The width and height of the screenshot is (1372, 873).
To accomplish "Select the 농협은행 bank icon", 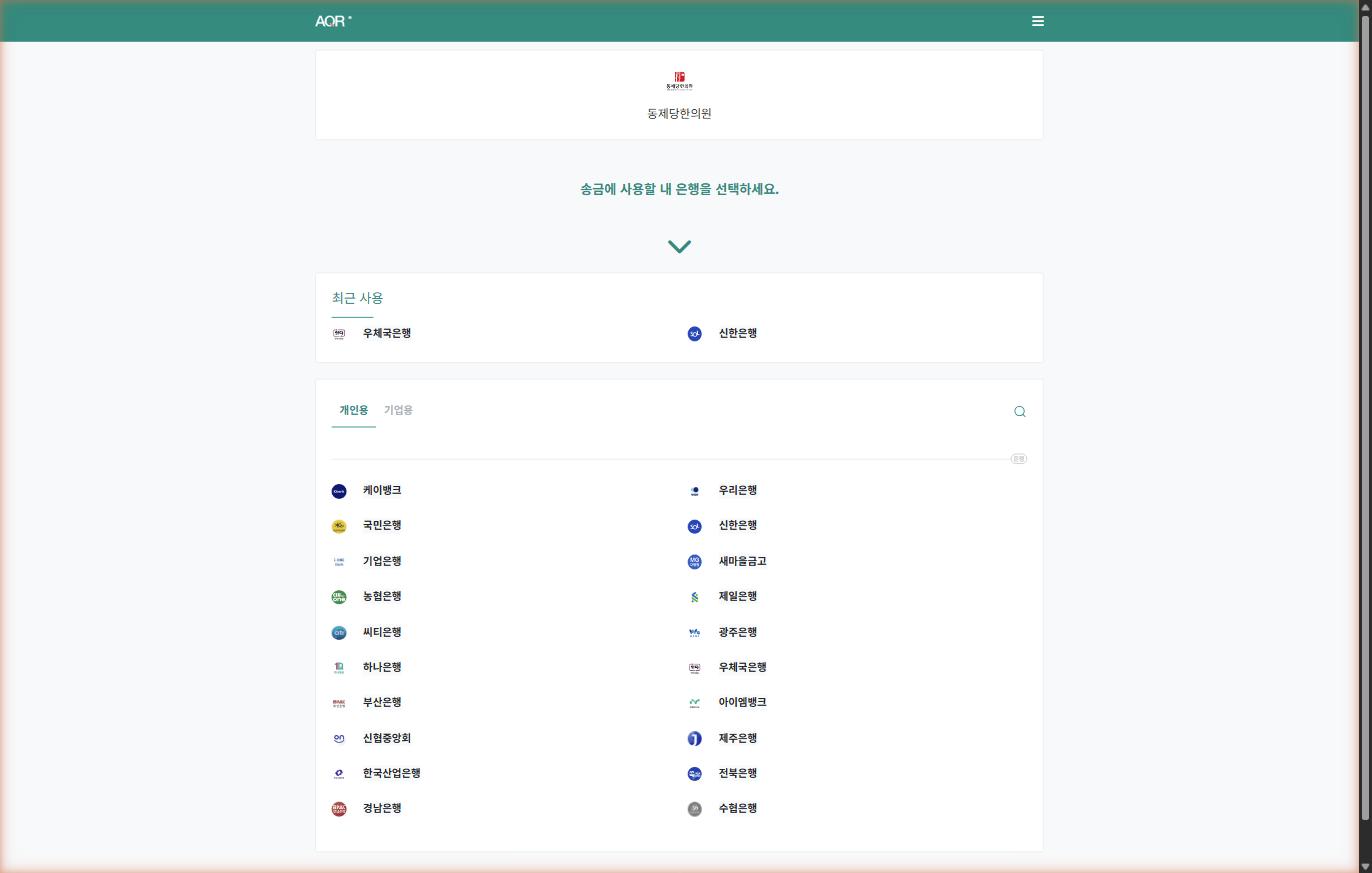I will pyautogui.click(x=340, y=596).
